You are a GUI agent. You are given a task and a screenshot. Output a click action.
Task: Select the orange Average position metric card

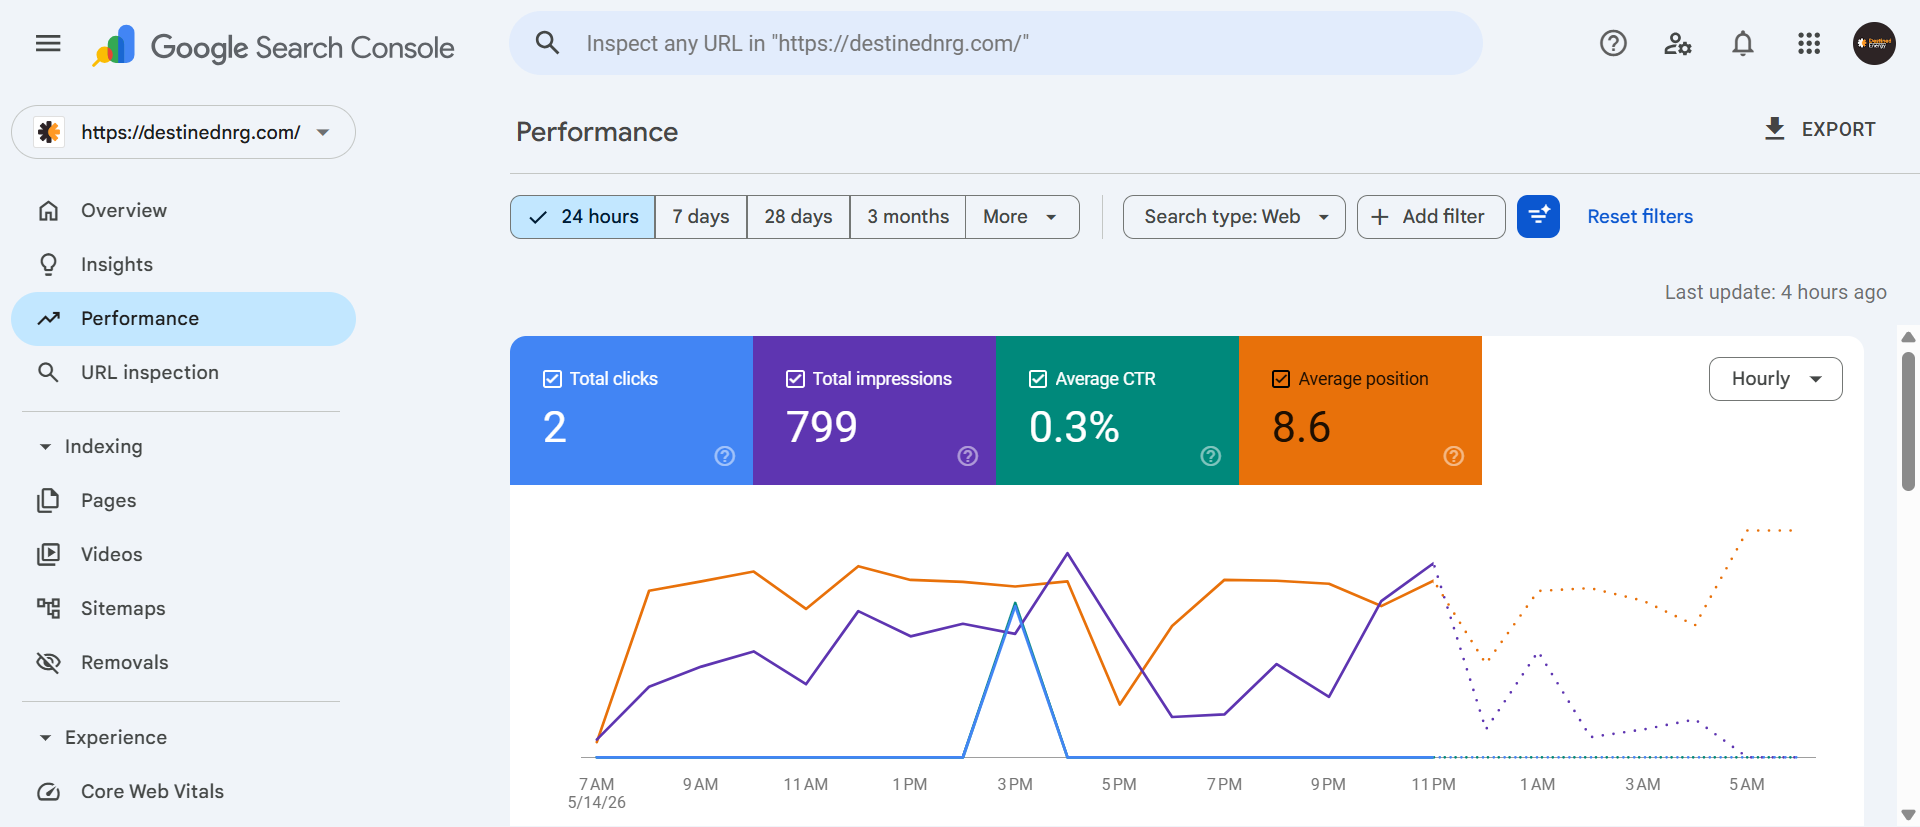1360,410
